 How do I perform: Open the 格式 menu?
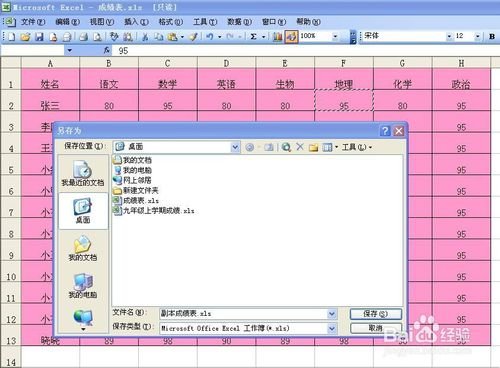tap(170, 22)
